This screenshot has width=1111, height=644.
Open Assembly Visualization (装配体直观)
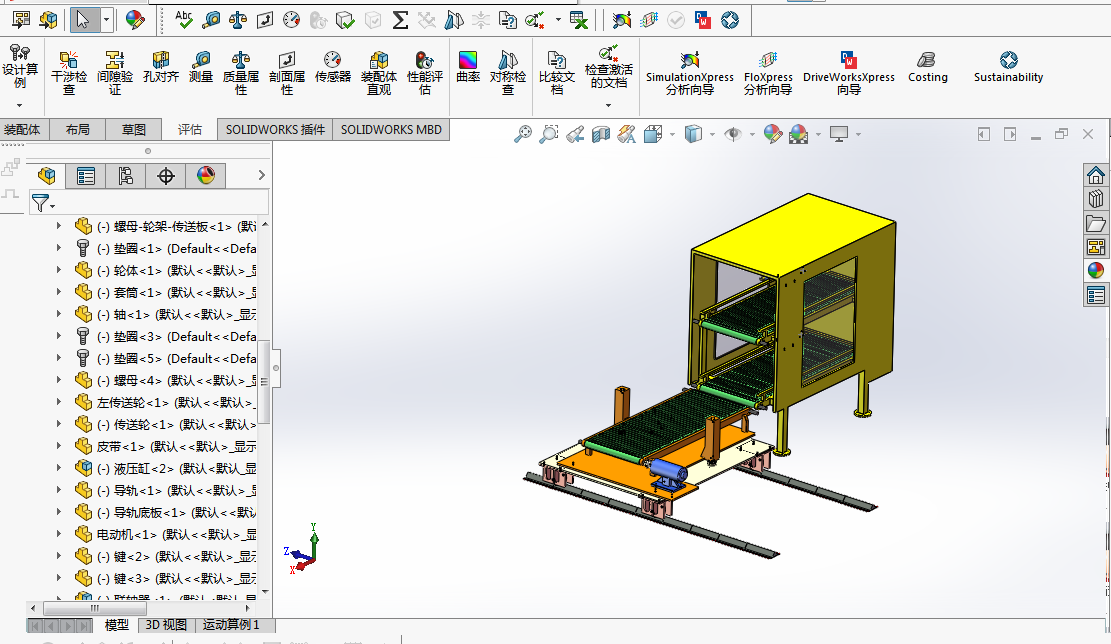tap(379, 73)
